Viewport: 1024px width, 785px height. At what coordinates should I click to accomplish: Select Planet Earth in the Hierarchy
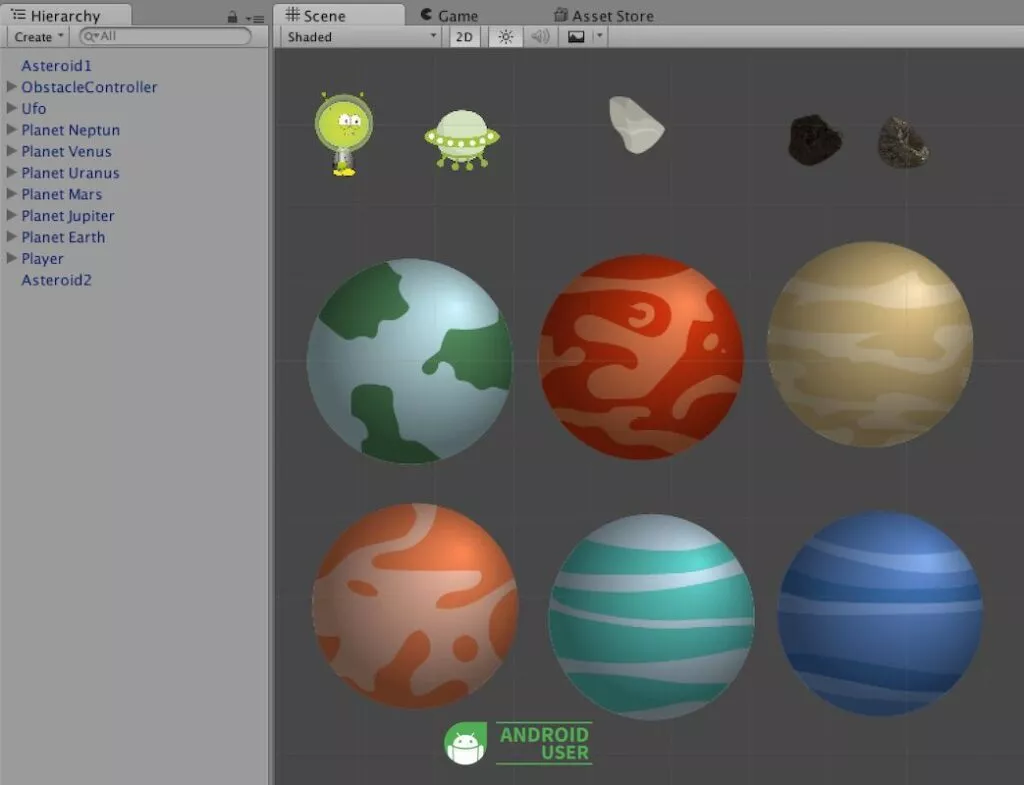click(63, 237)
